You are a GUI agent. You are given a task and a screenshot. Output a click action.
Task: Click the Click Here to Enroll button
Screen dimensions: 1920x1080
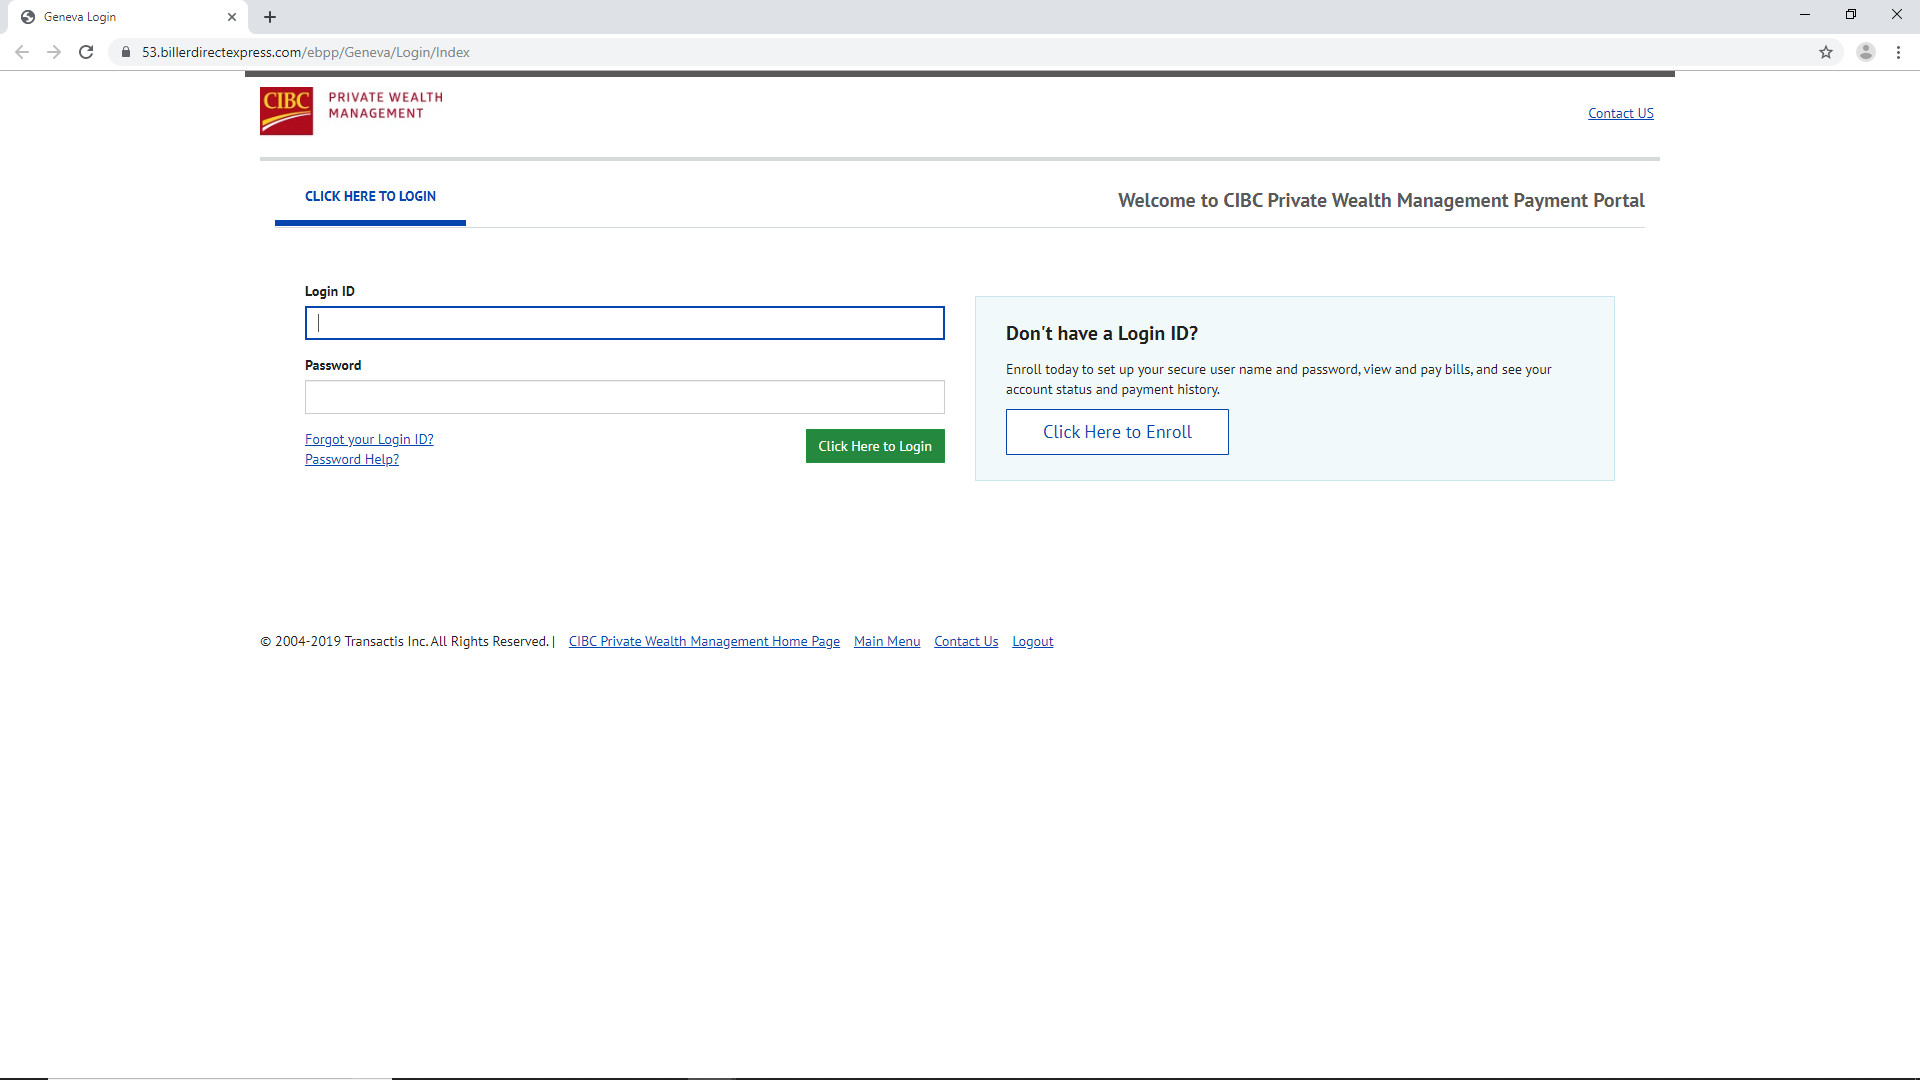tap(1117, 431)
